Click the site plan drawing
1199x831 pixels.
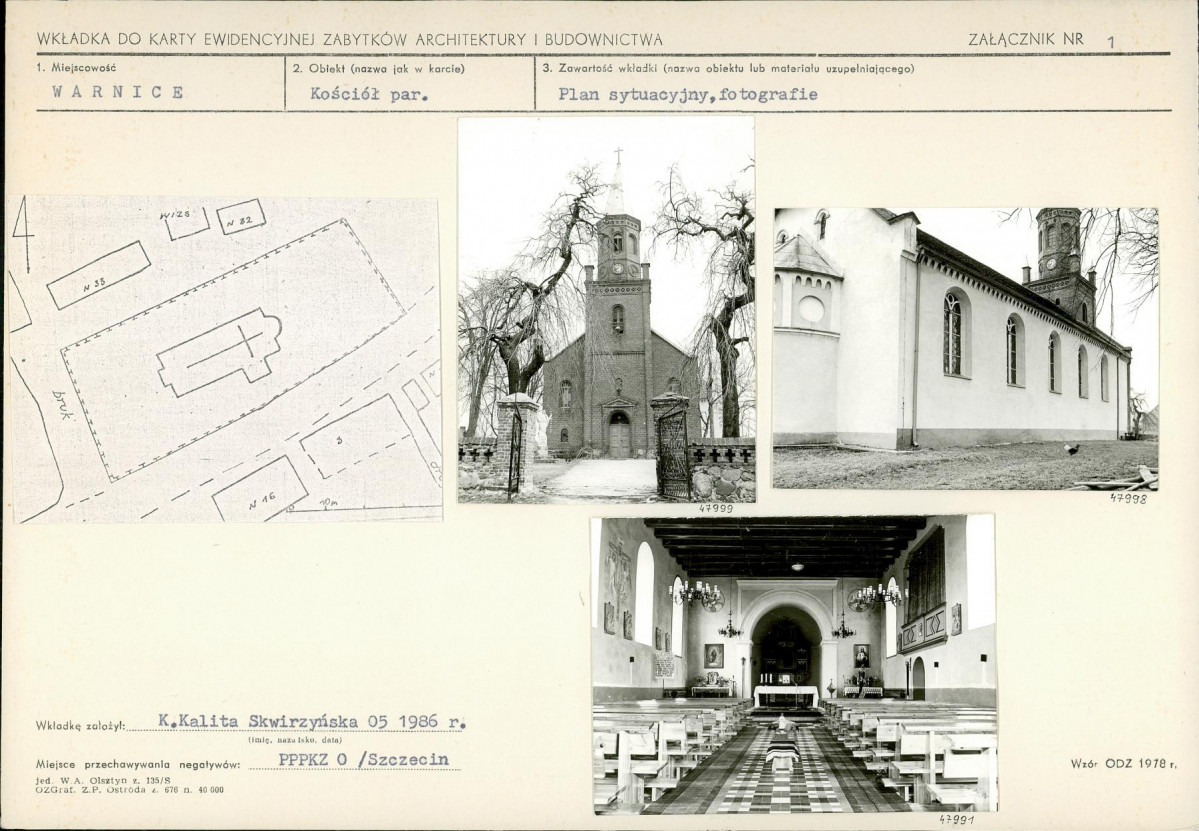point(227,359)
